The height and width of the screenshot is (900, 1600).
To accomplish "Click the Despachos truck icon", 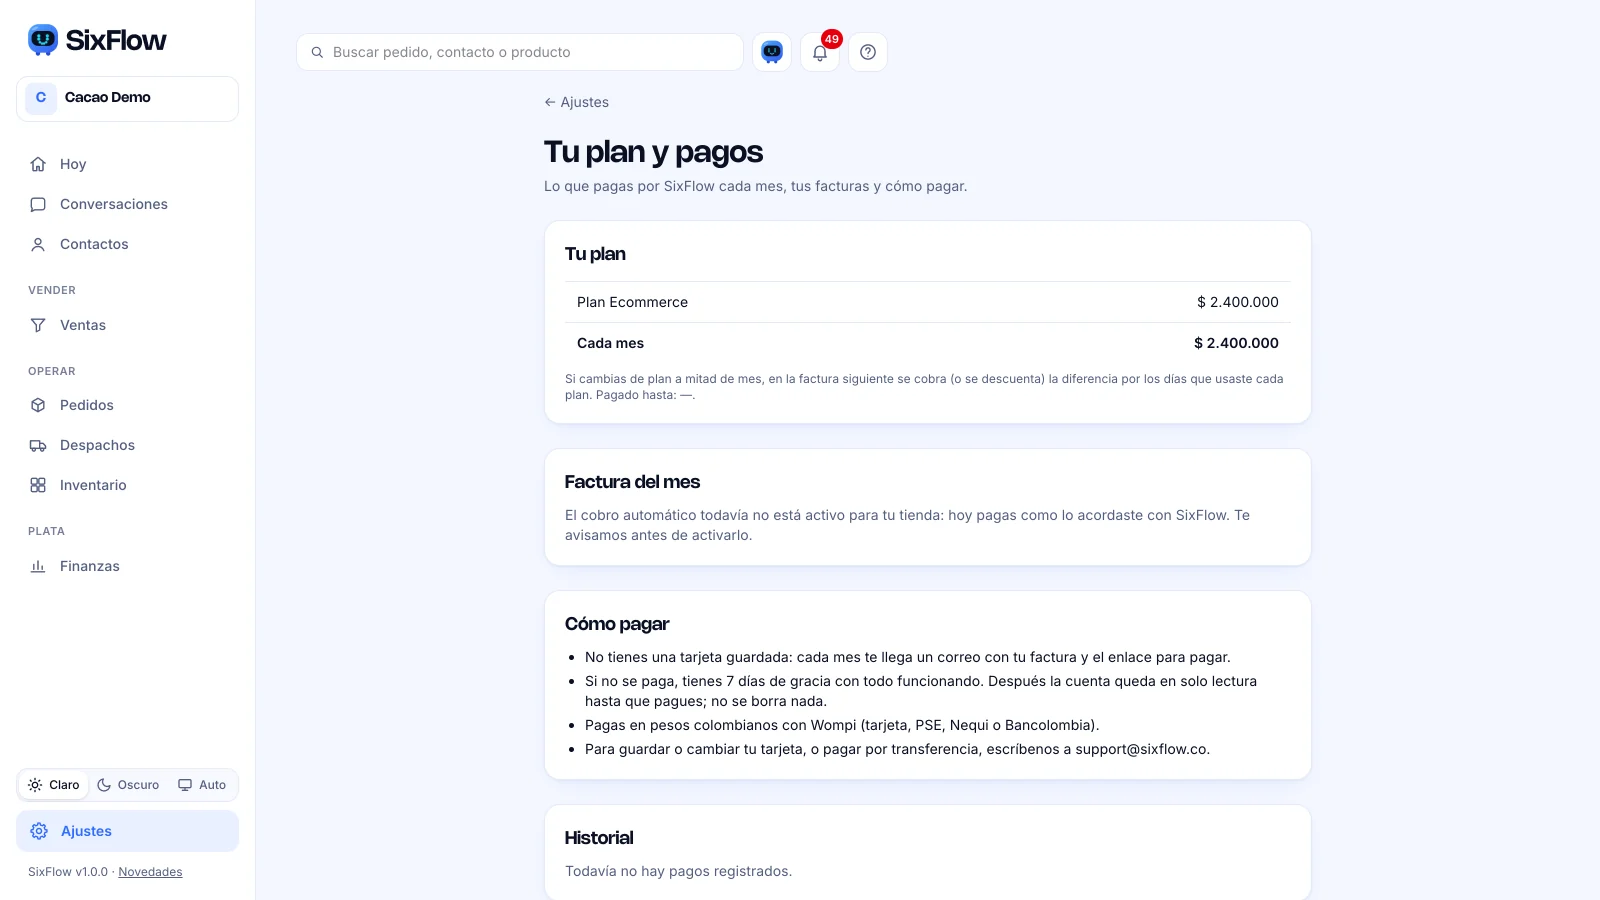I will (38, 445).
